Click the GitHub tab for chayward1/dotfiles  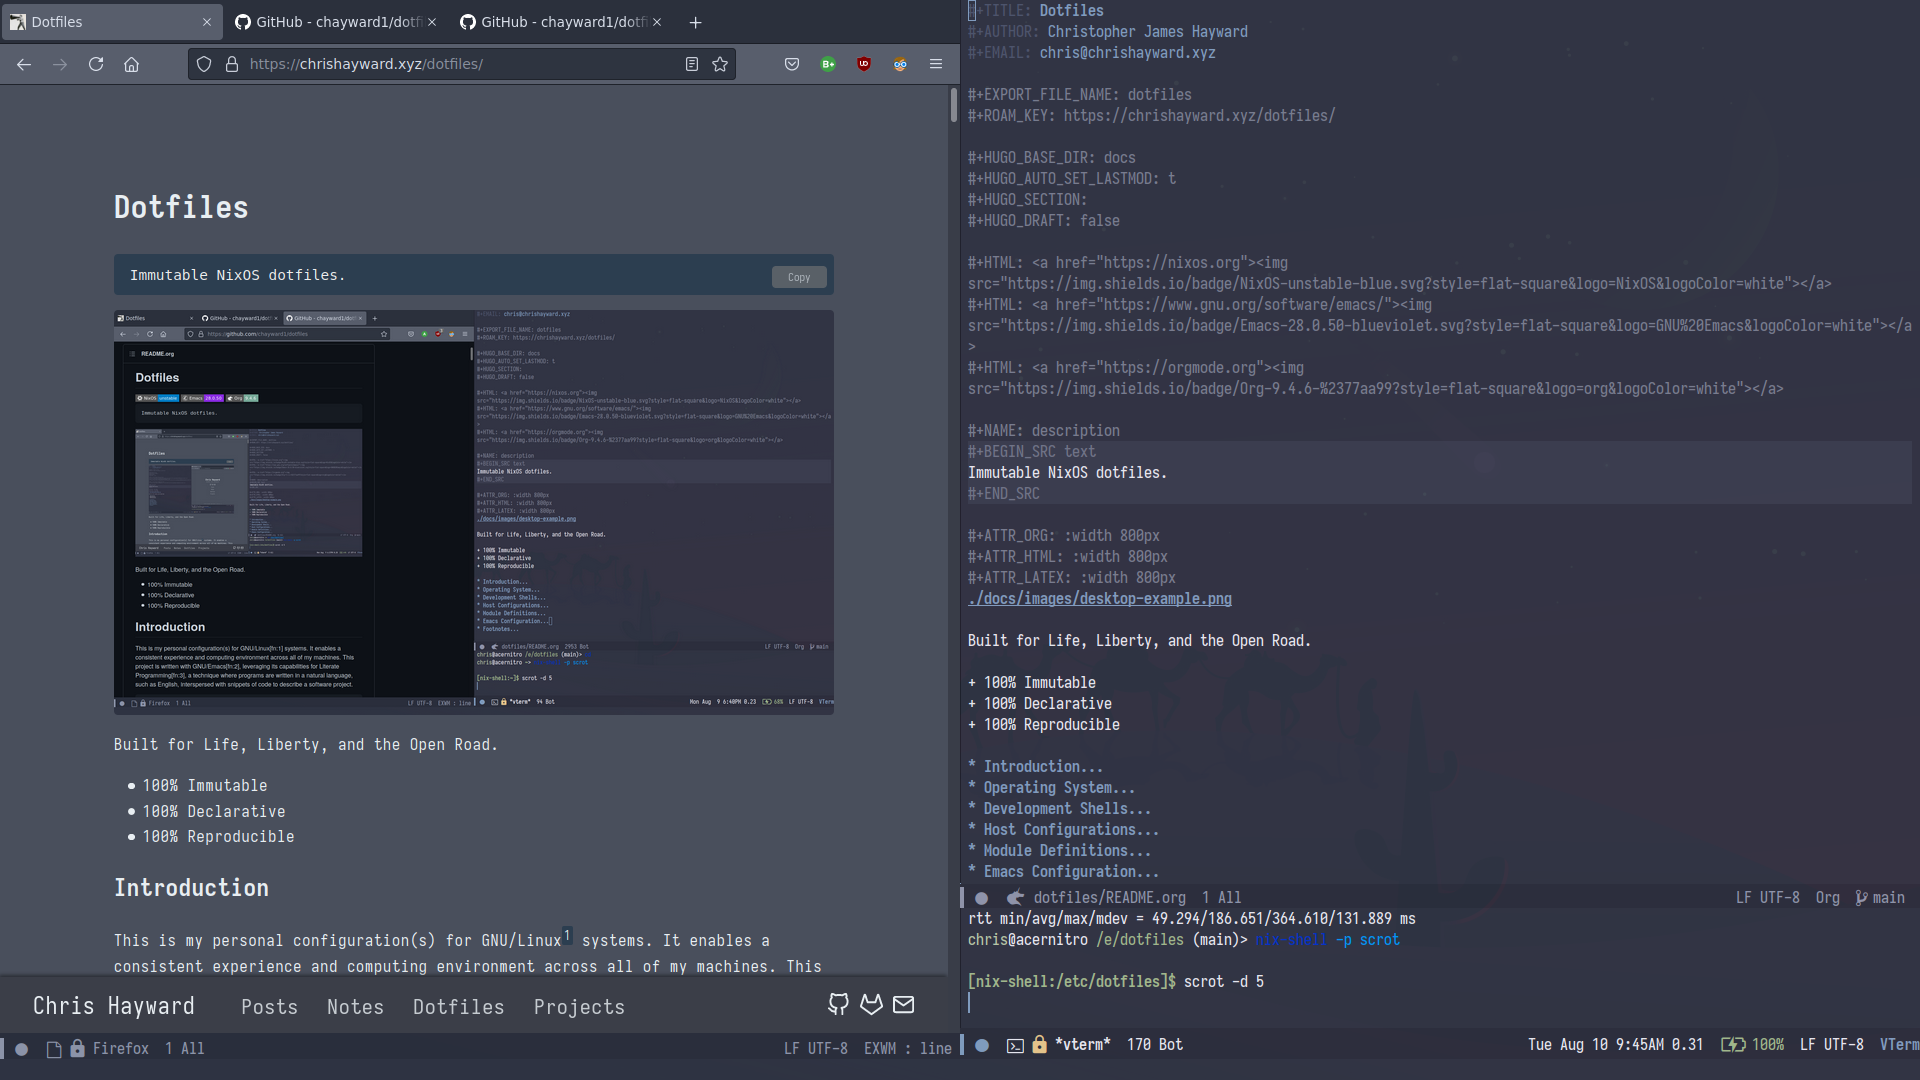(x=334, y=21)
